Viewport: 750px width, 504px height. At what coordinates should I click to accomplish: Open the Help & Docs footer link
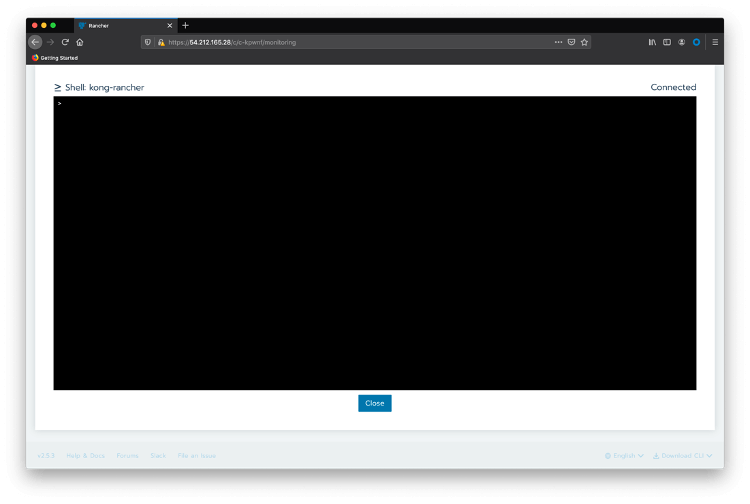click(85, 455)
